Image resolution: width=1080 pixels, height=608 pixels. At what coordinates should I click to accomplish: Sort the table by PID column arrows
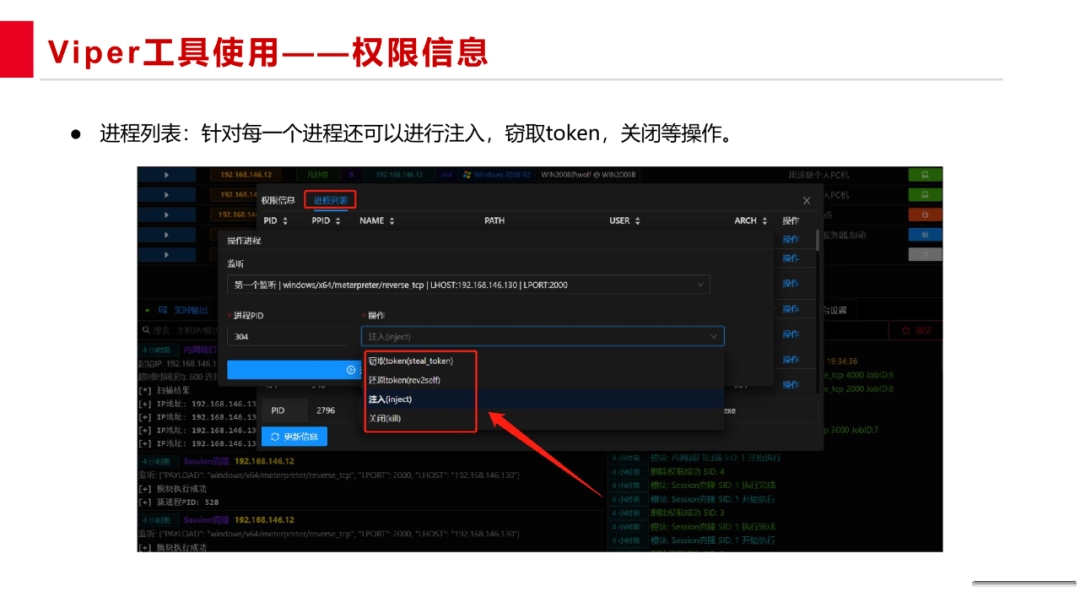(285, 221)
